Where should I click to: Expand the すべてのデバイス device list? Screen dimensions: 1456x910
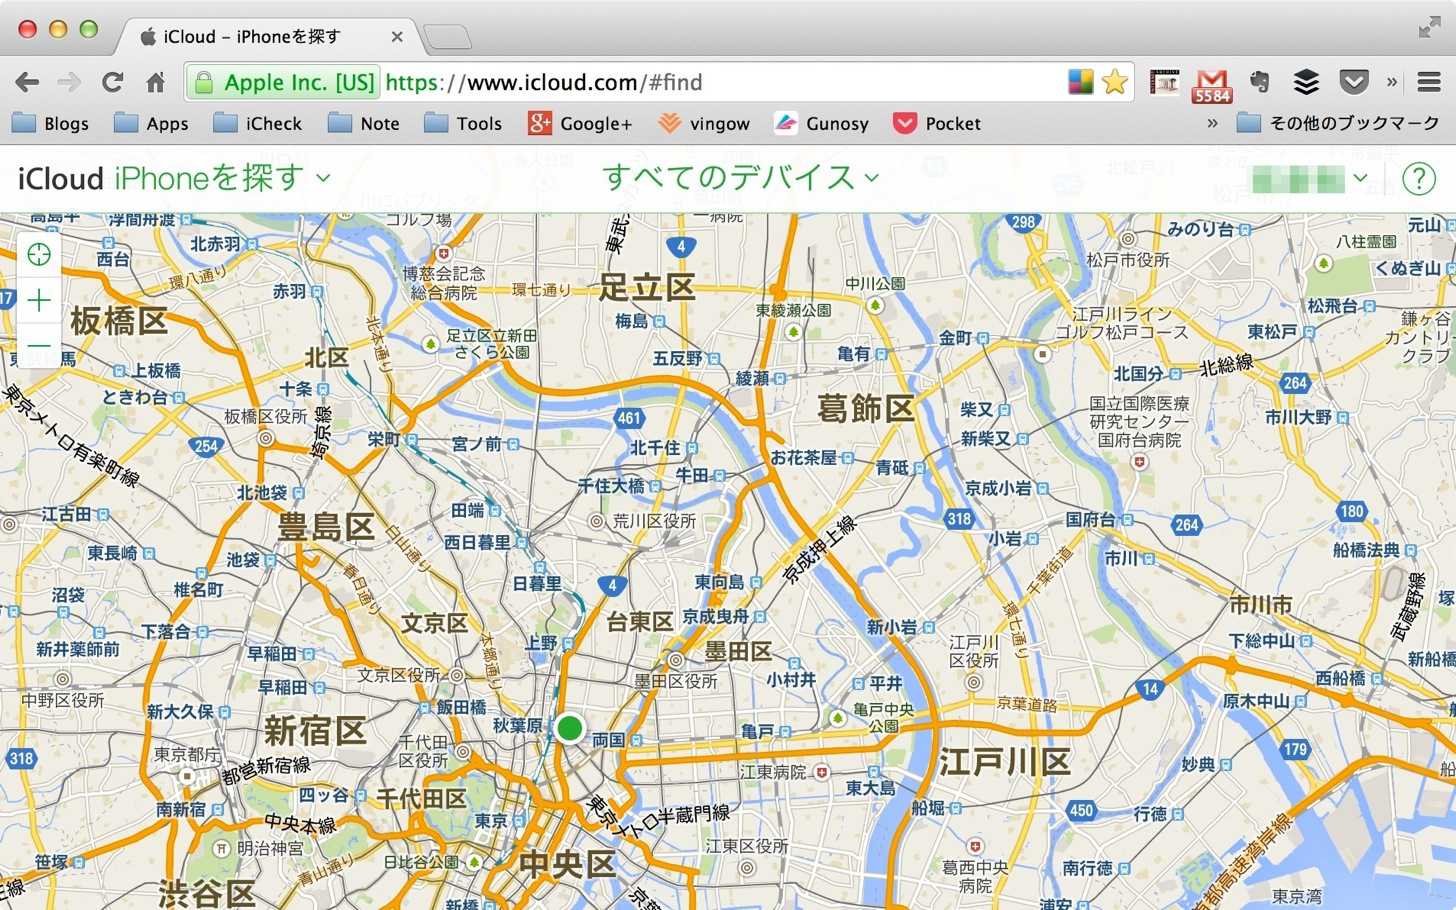[x=740, y=177]
